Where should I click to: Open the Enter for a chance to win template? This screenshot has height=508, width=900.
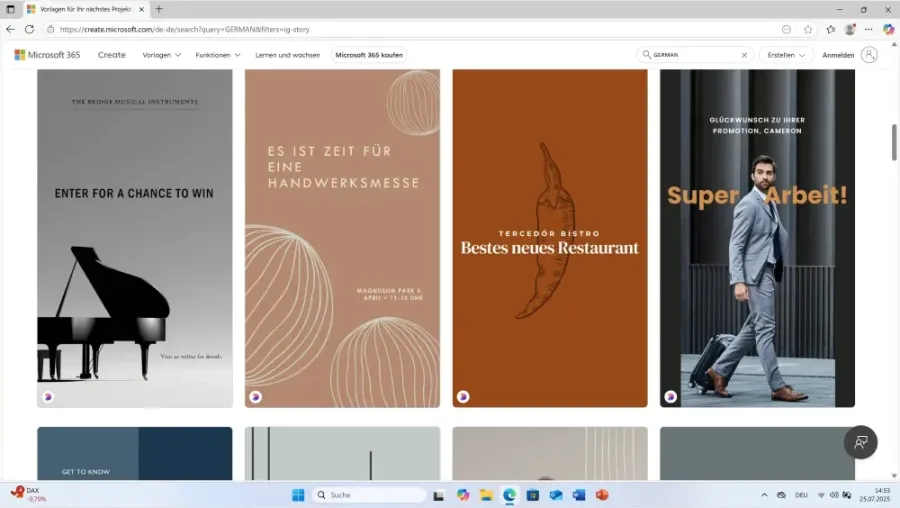(135, 238)
